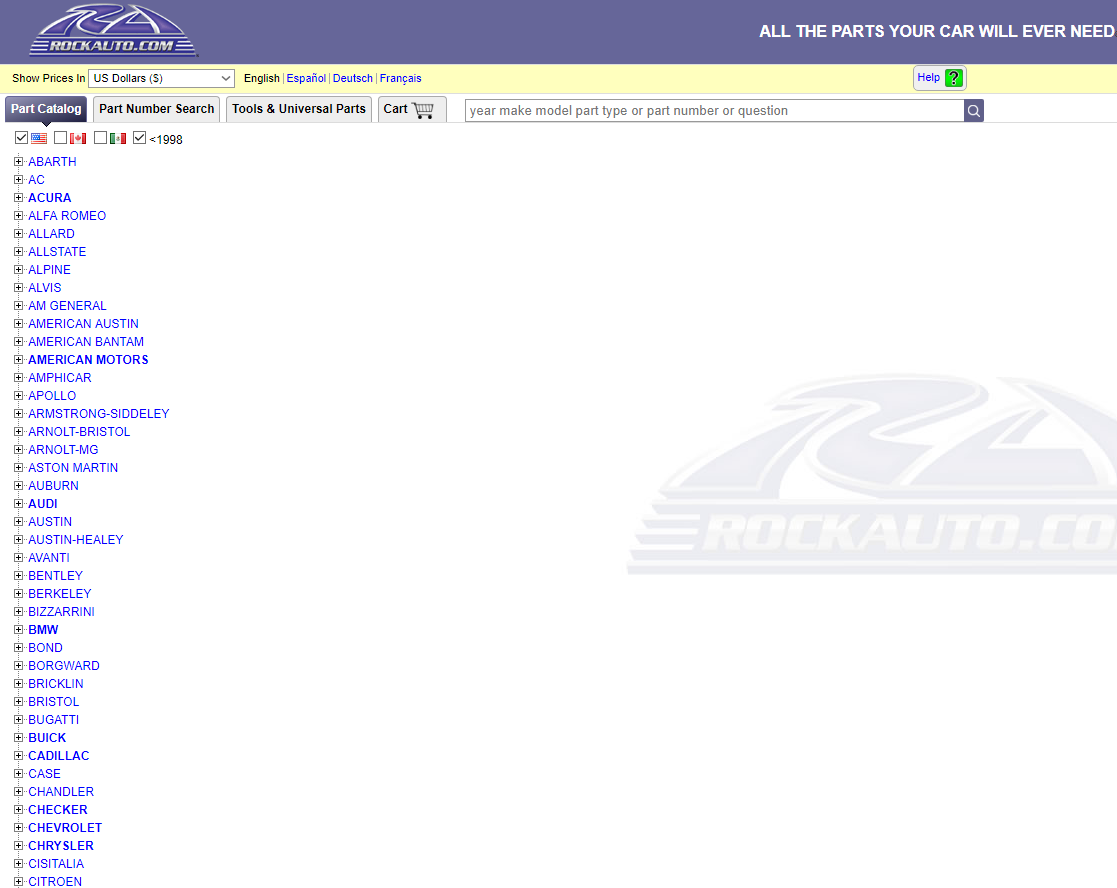Image resolution: width=1117 pixels, height=888 pixels.
Task: Open the Part Number Search tab
Action: [x=156, y=109]
